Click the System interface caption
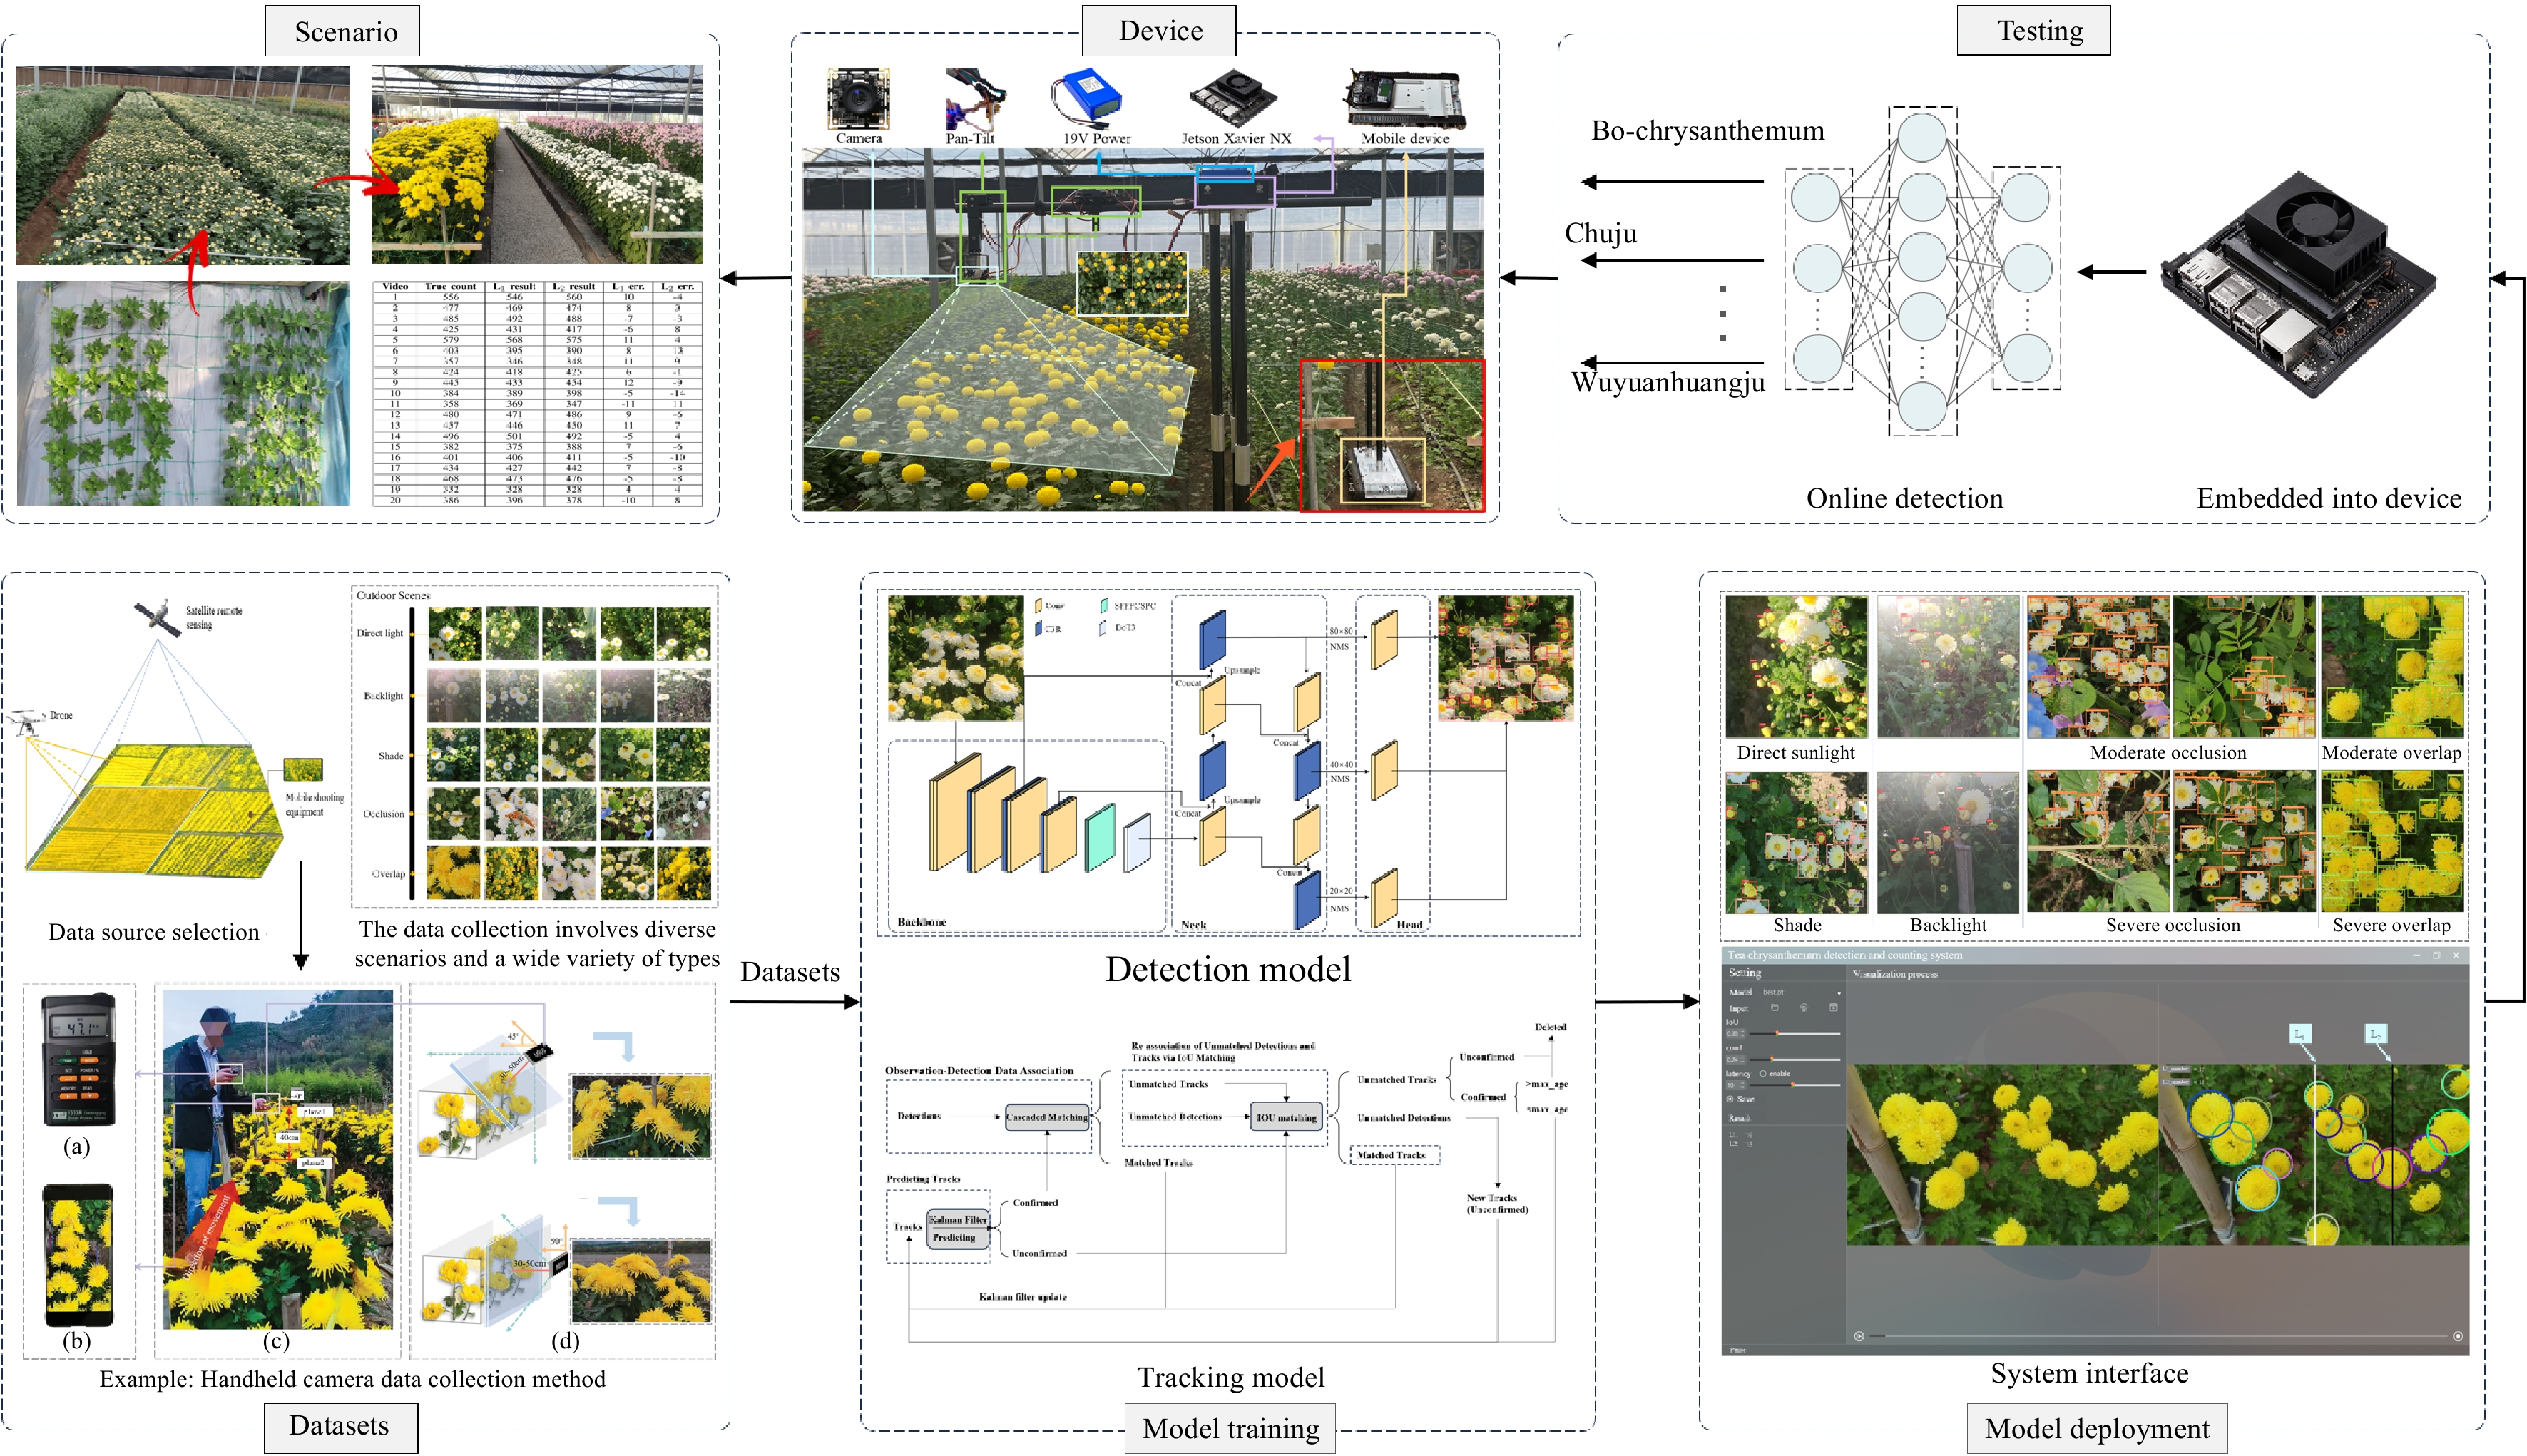The height and width of the screenshot is (1456, 2527). tap(2089, 1373)
